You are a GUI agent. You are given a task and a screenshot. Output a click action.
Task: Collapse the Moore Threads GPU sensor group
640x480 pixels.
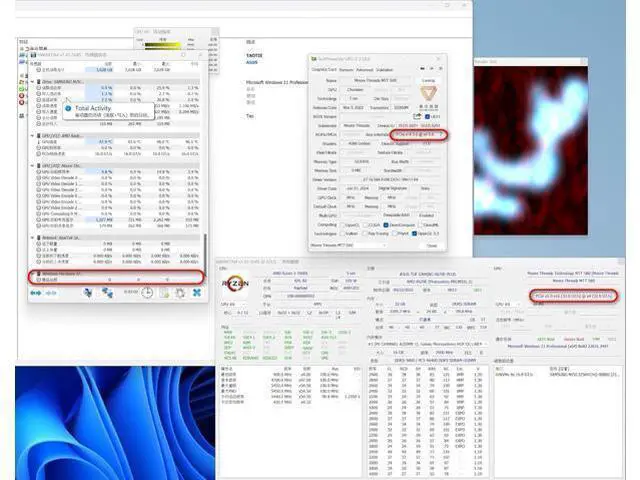pyautogui.click(x=32, y=166)
